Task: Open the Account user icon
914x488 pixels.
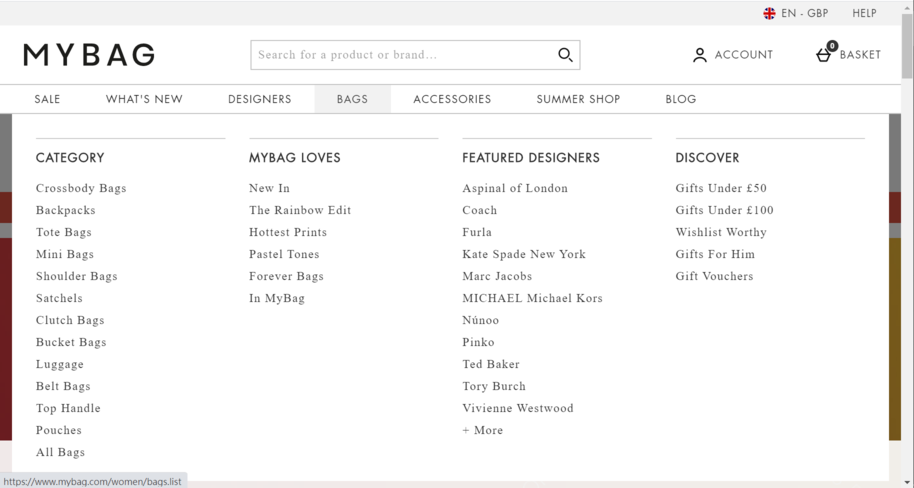Action: pyautogui.click(x=699, y=55)
